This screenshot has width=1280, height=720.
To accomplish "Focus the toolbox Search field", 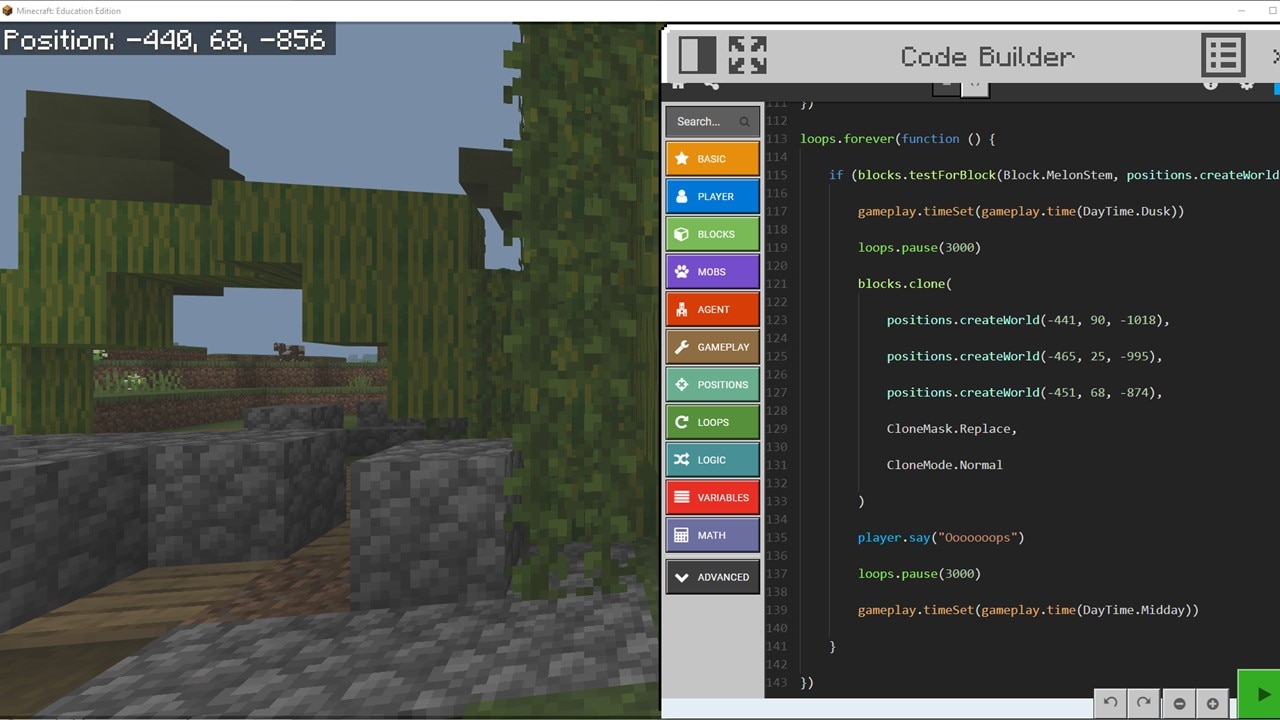I will 712,122.
